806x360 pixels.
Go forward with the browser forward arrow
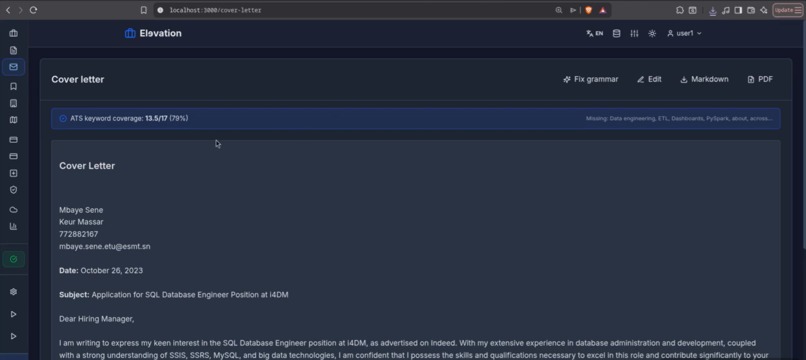click(x=21, y=10)
